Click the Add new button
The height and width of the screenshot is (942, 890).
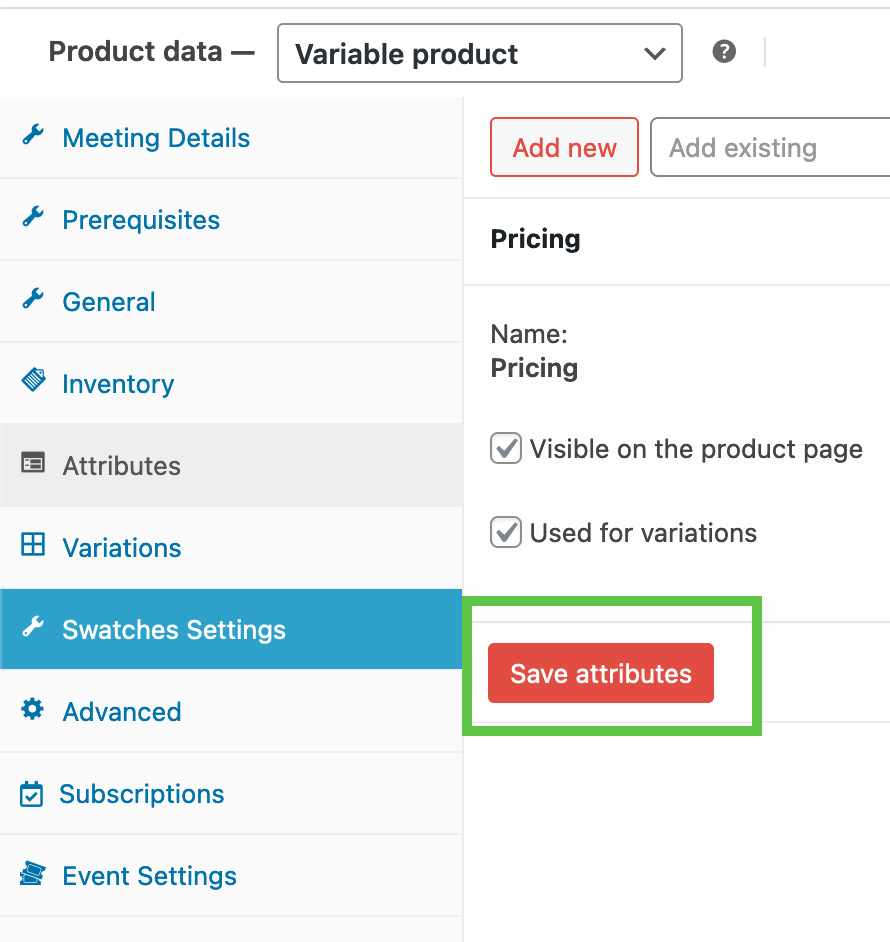[564, 148]
